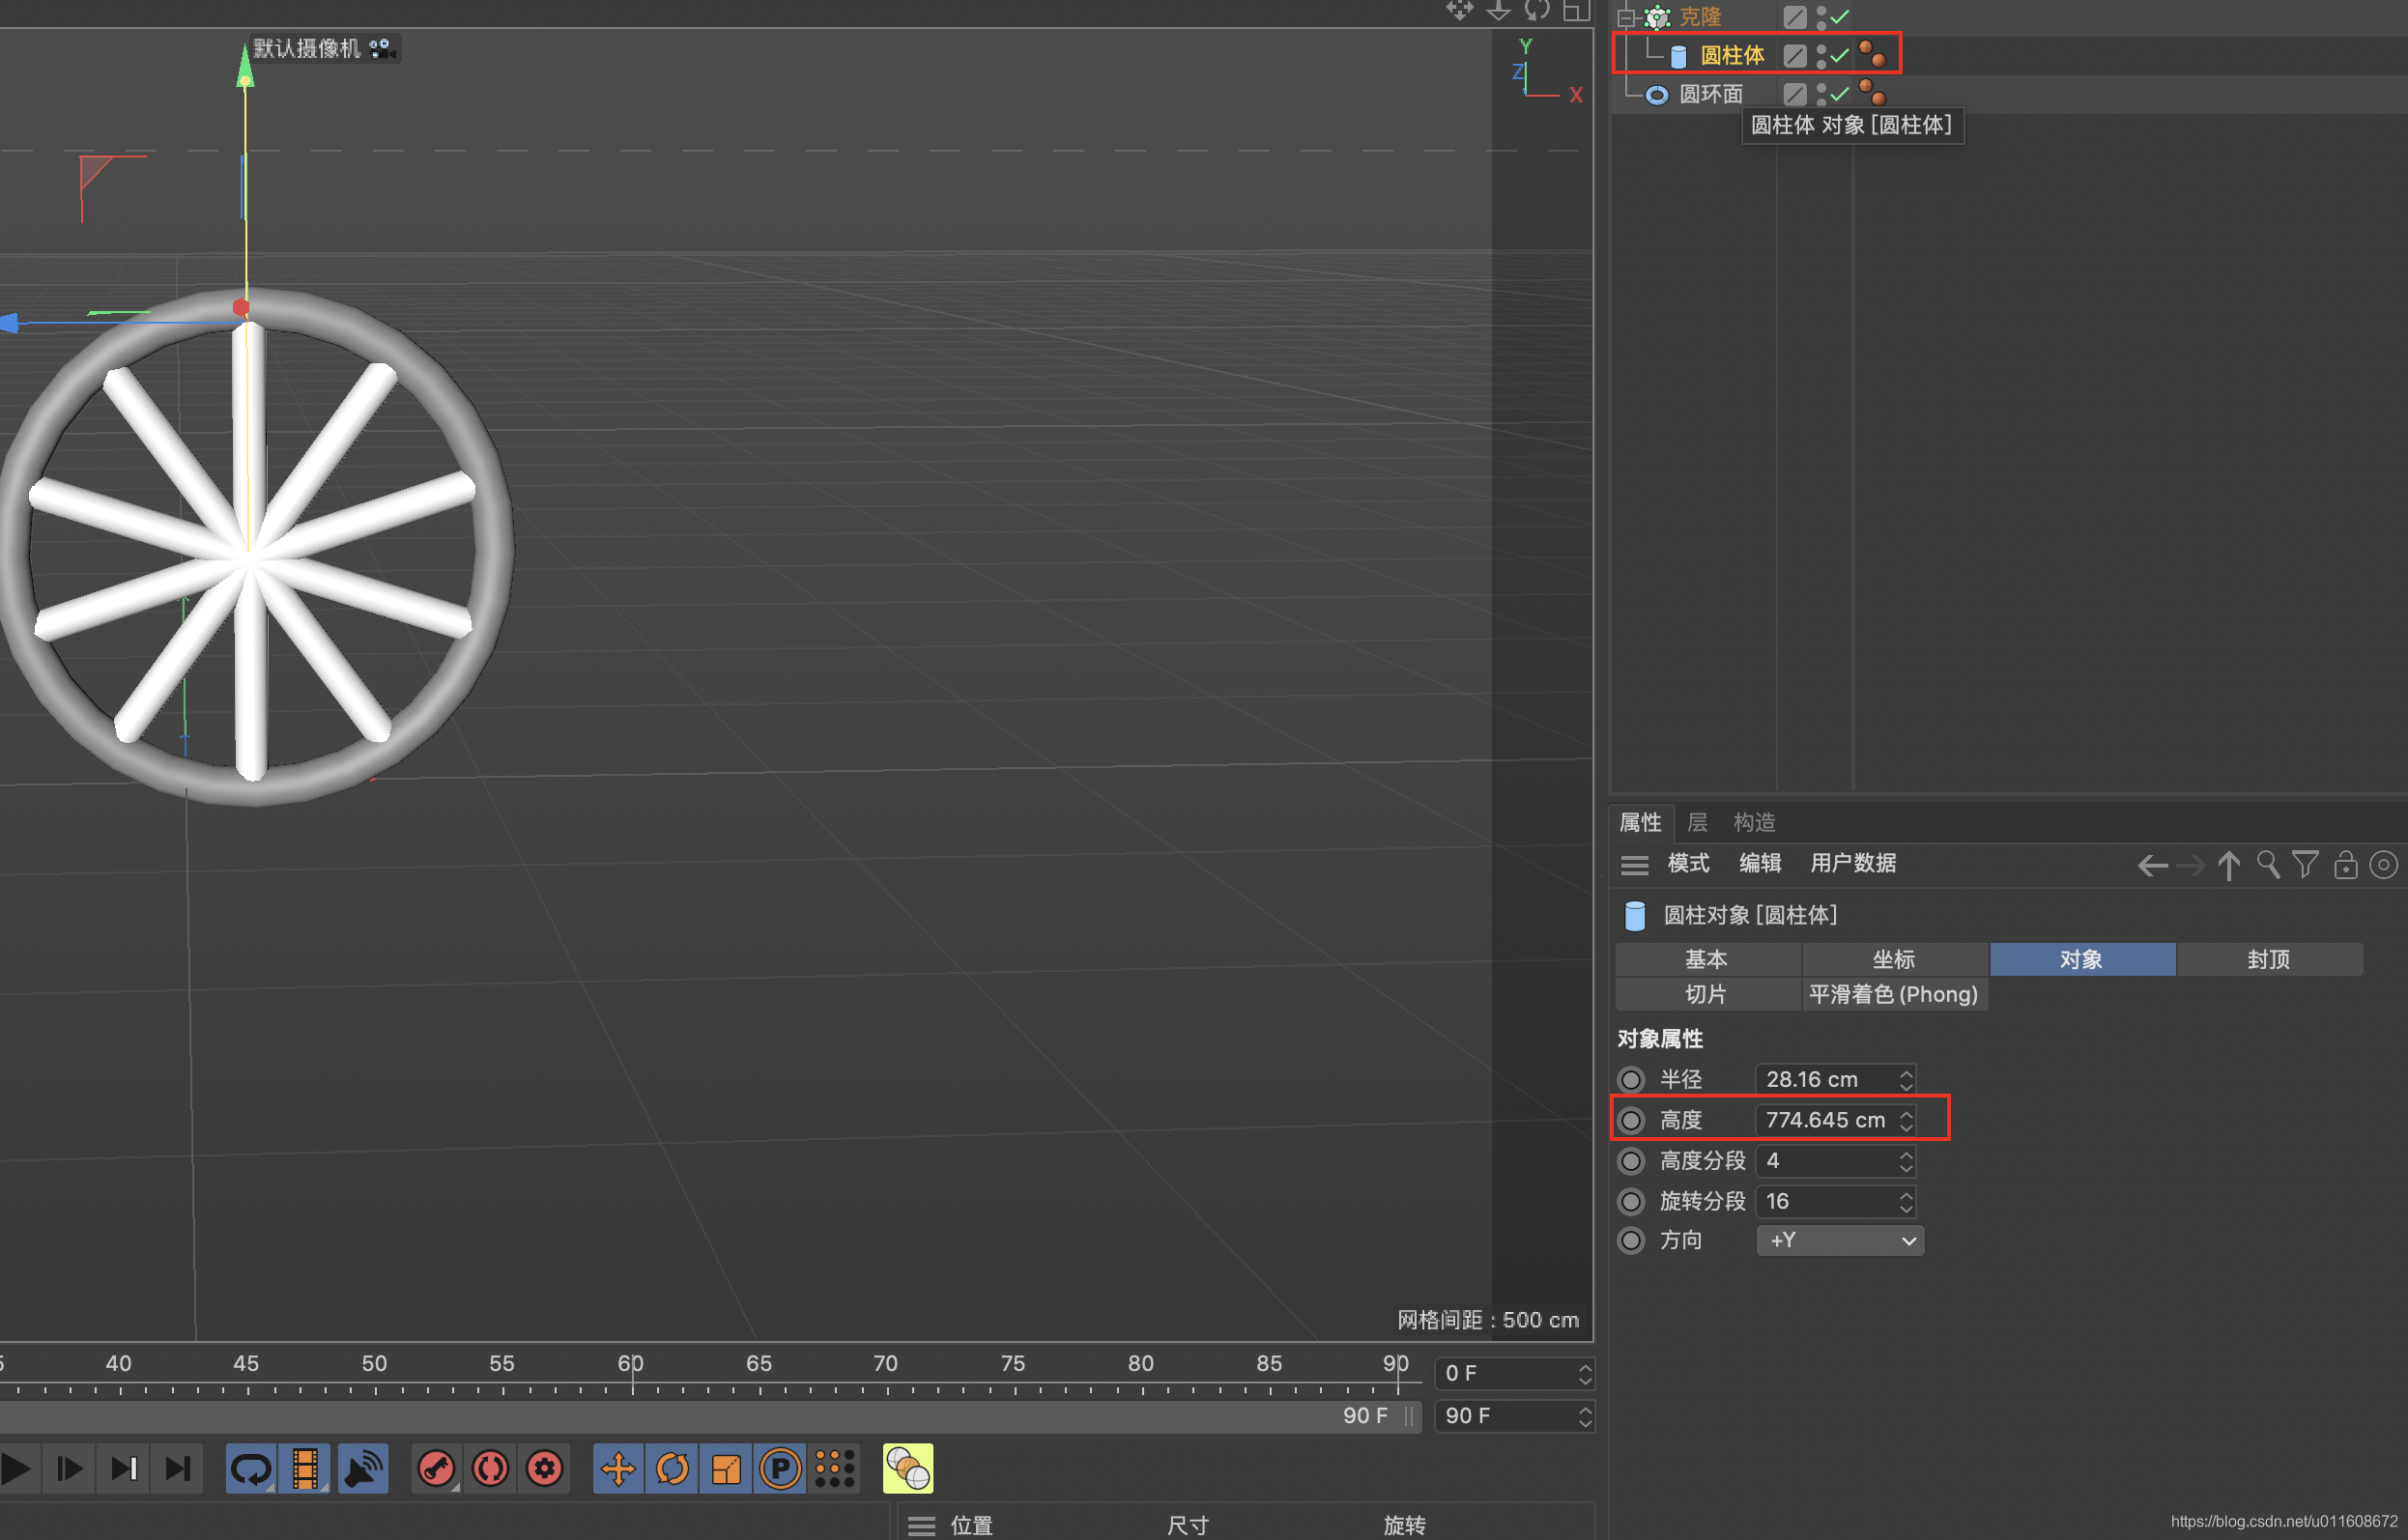Open the 坐标 tab
This screenshot has width=2408, height=1540.
pyautogui.click(x=1893, y=960)
